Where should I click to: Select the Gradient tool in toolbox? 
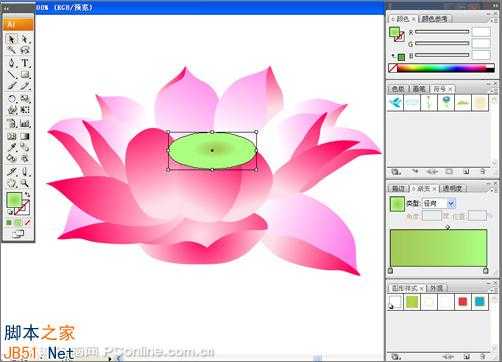point(25,136)
